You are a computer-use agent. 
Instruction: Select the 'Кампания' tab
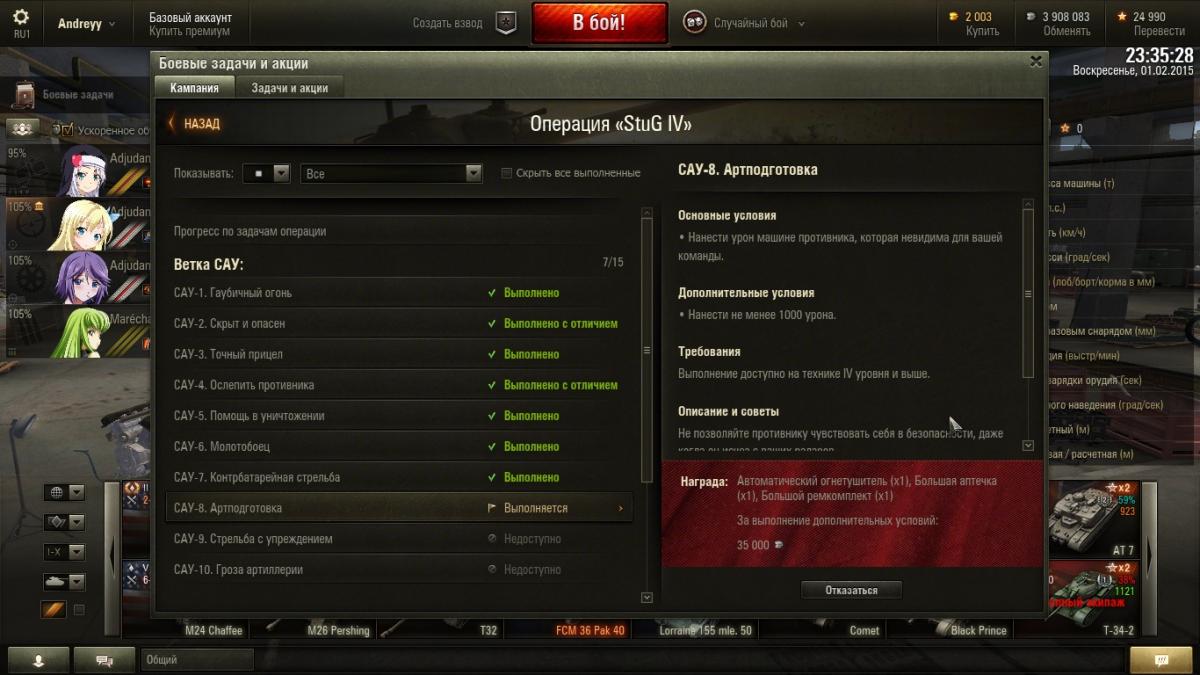(194, 88)
